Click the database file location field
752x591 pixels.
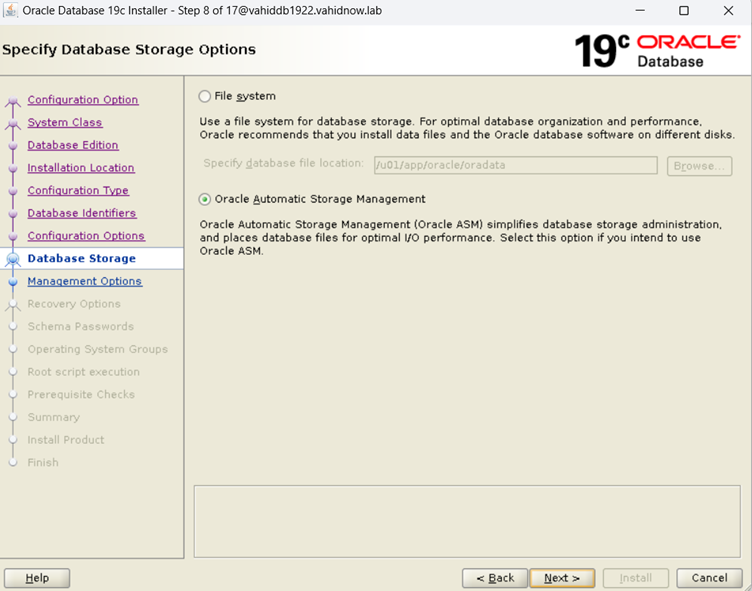point(515,166)
